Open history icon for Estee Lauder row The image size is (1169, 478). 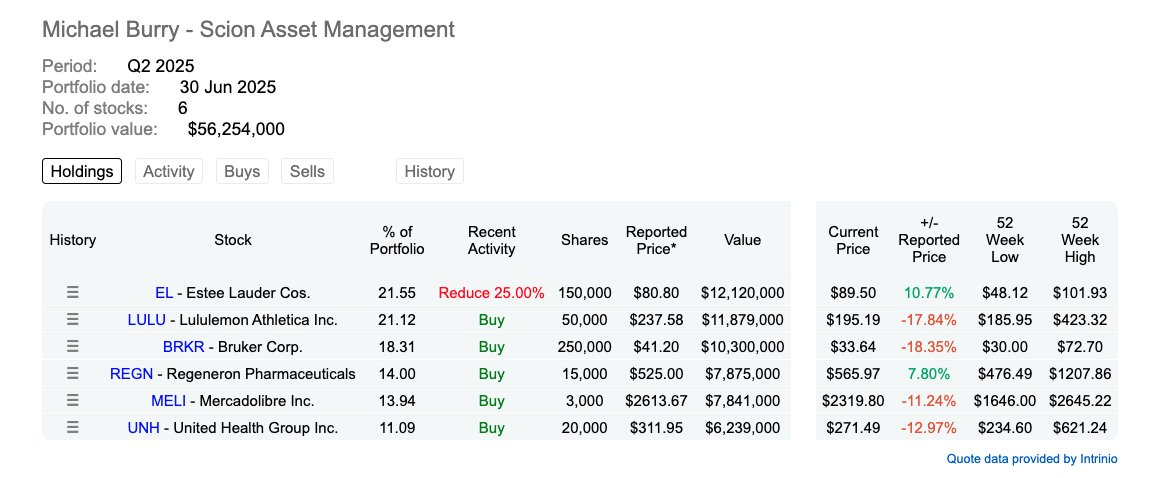(x=72, y=293)
